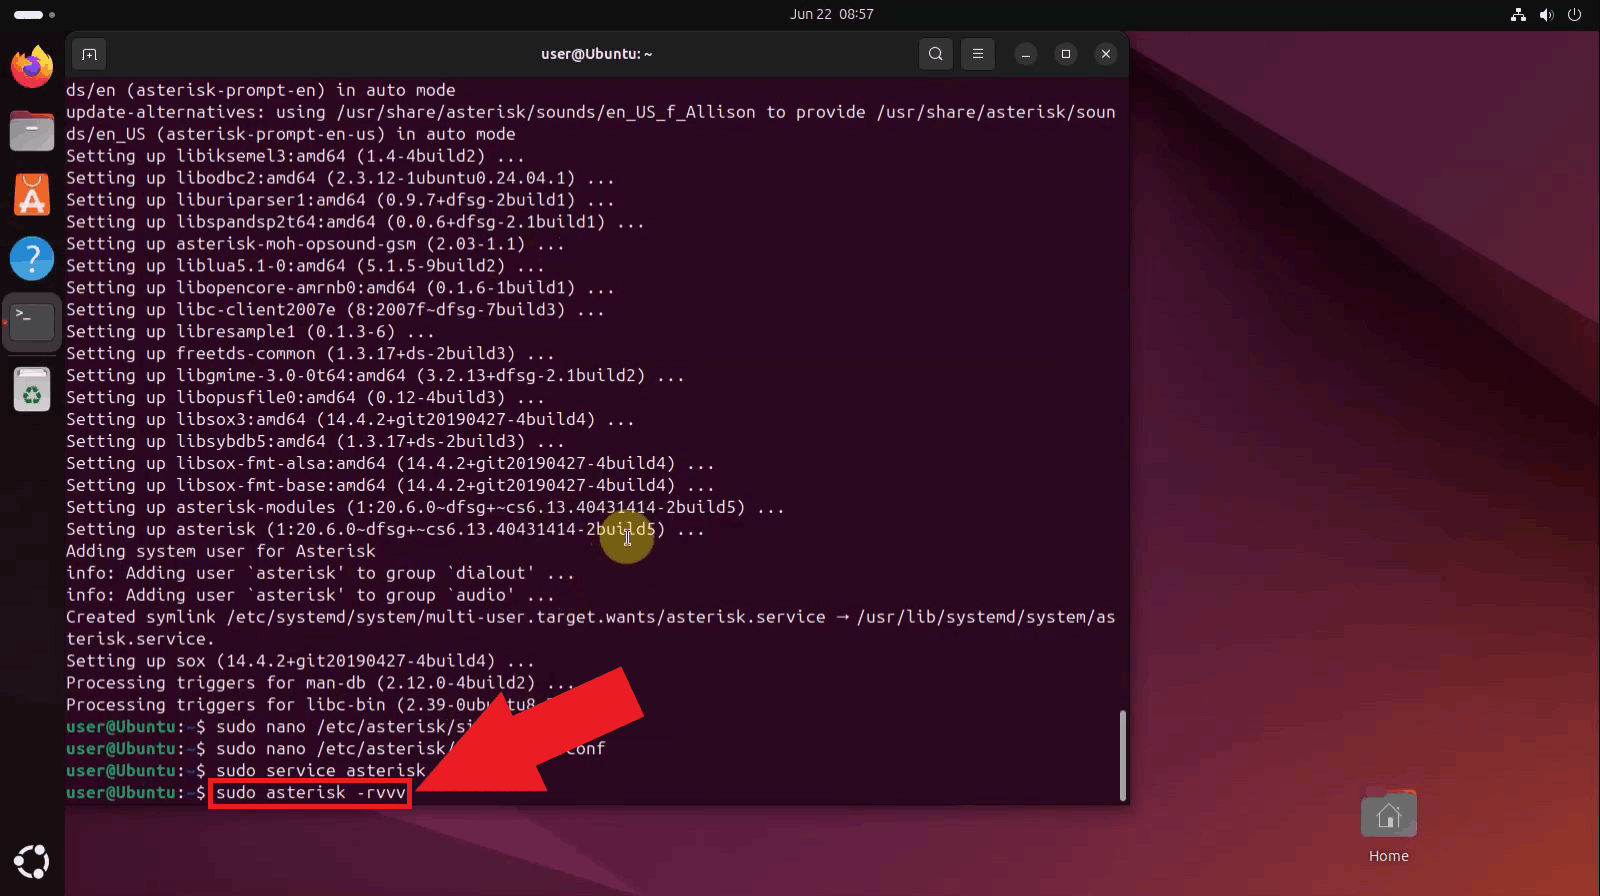Viewport: 1600px width, 896px height.
Task: Click 'Setting up asterisk-moh-opsound-gsm' line
Action: [x=315, y=244]
